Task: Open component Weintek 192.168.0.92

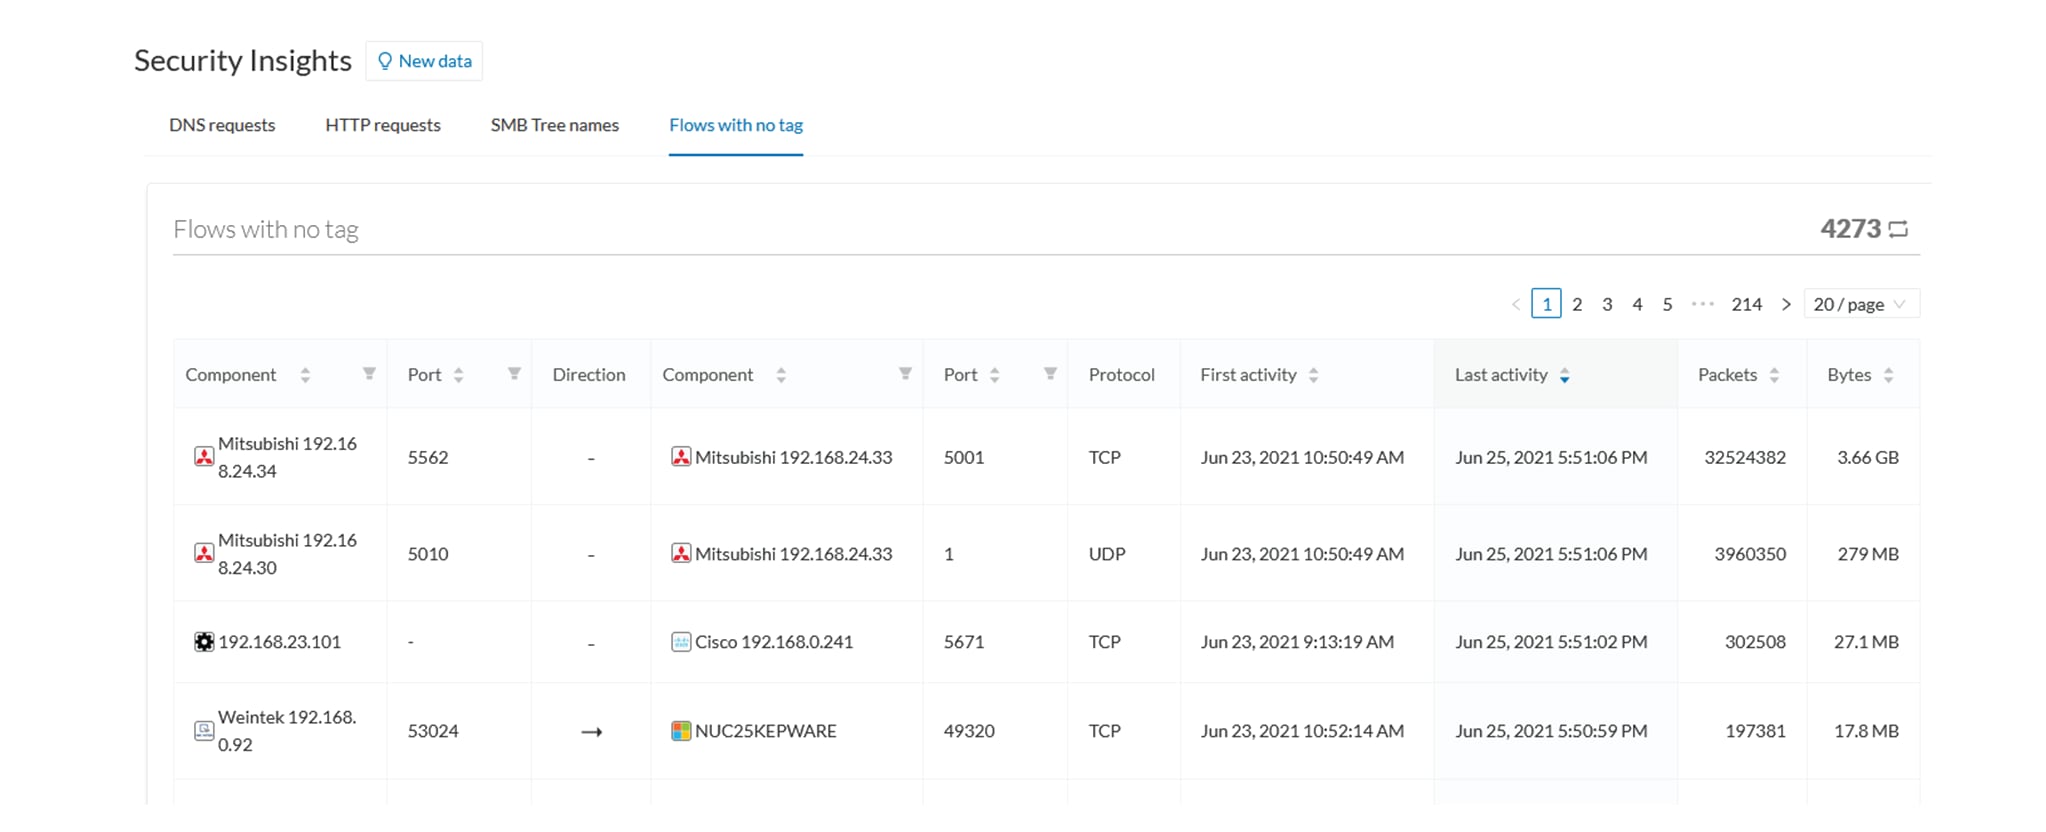Action: tap(287, 731)
